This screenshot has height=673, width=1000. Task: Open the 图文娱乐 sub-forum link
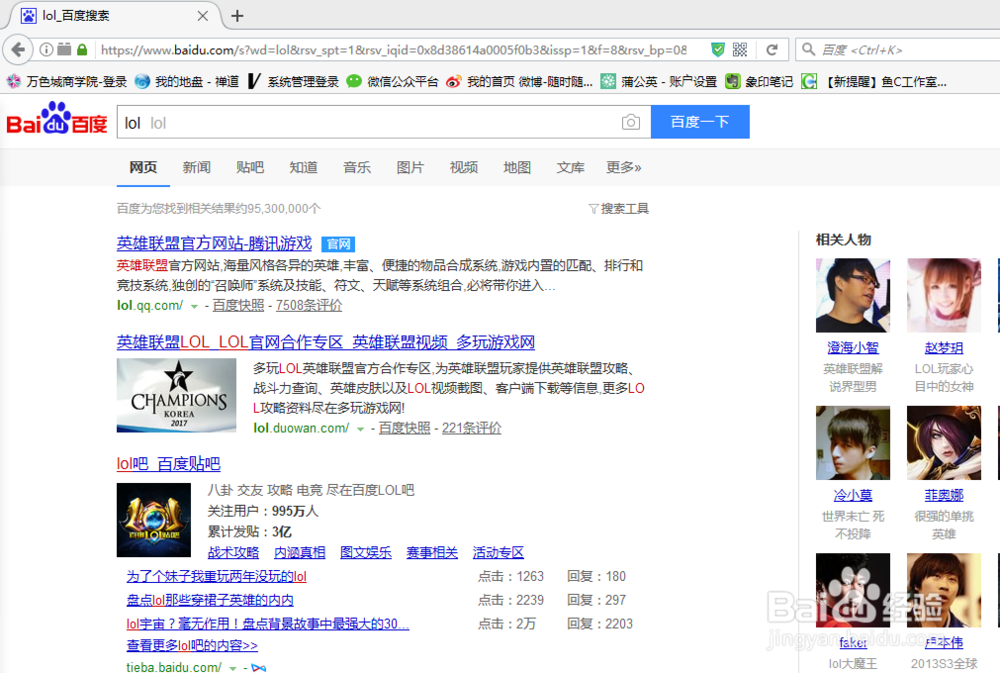click(365, 552)
